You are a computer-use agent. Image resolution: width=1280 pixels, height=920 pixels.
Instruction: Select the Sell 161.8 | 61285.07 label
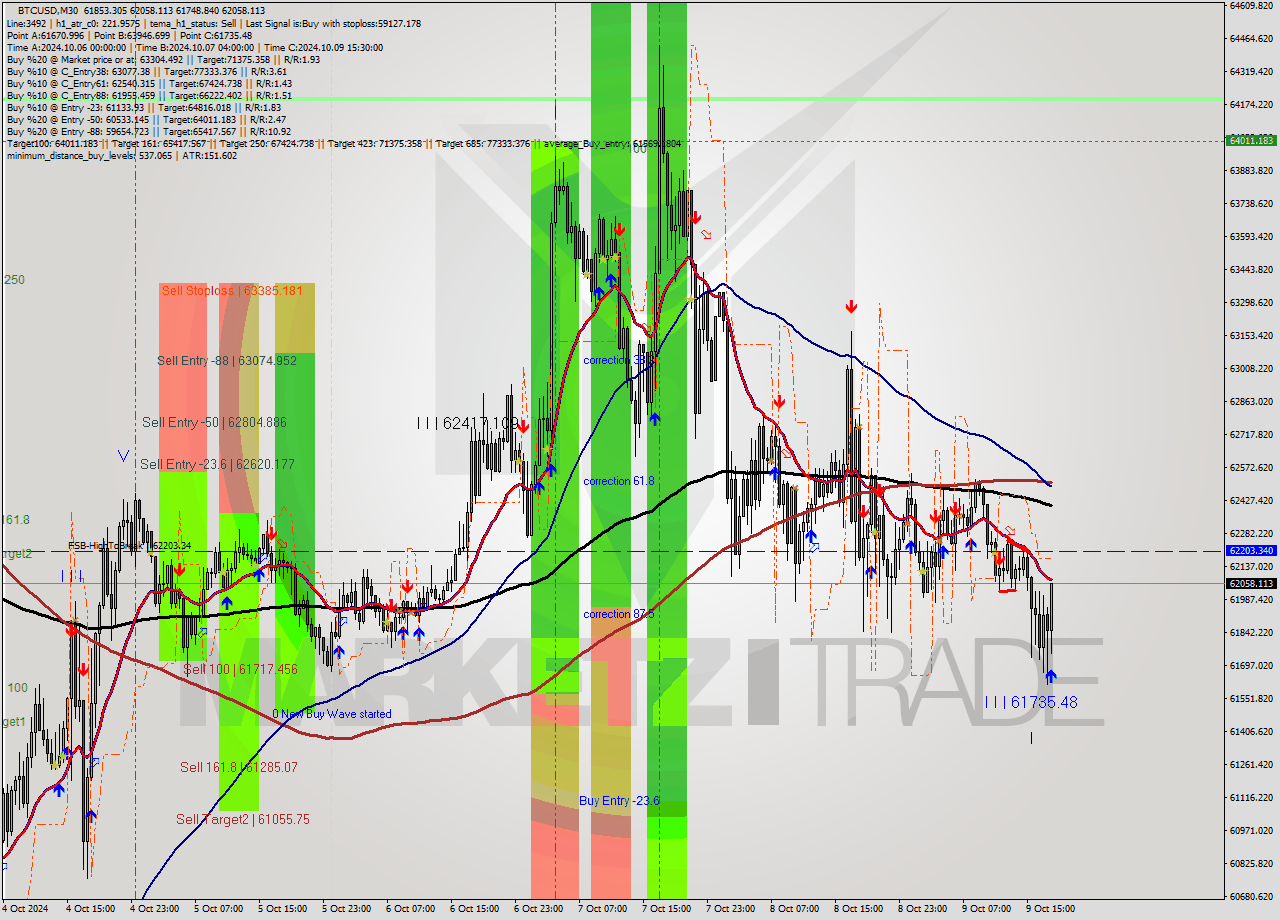point(239,767)
